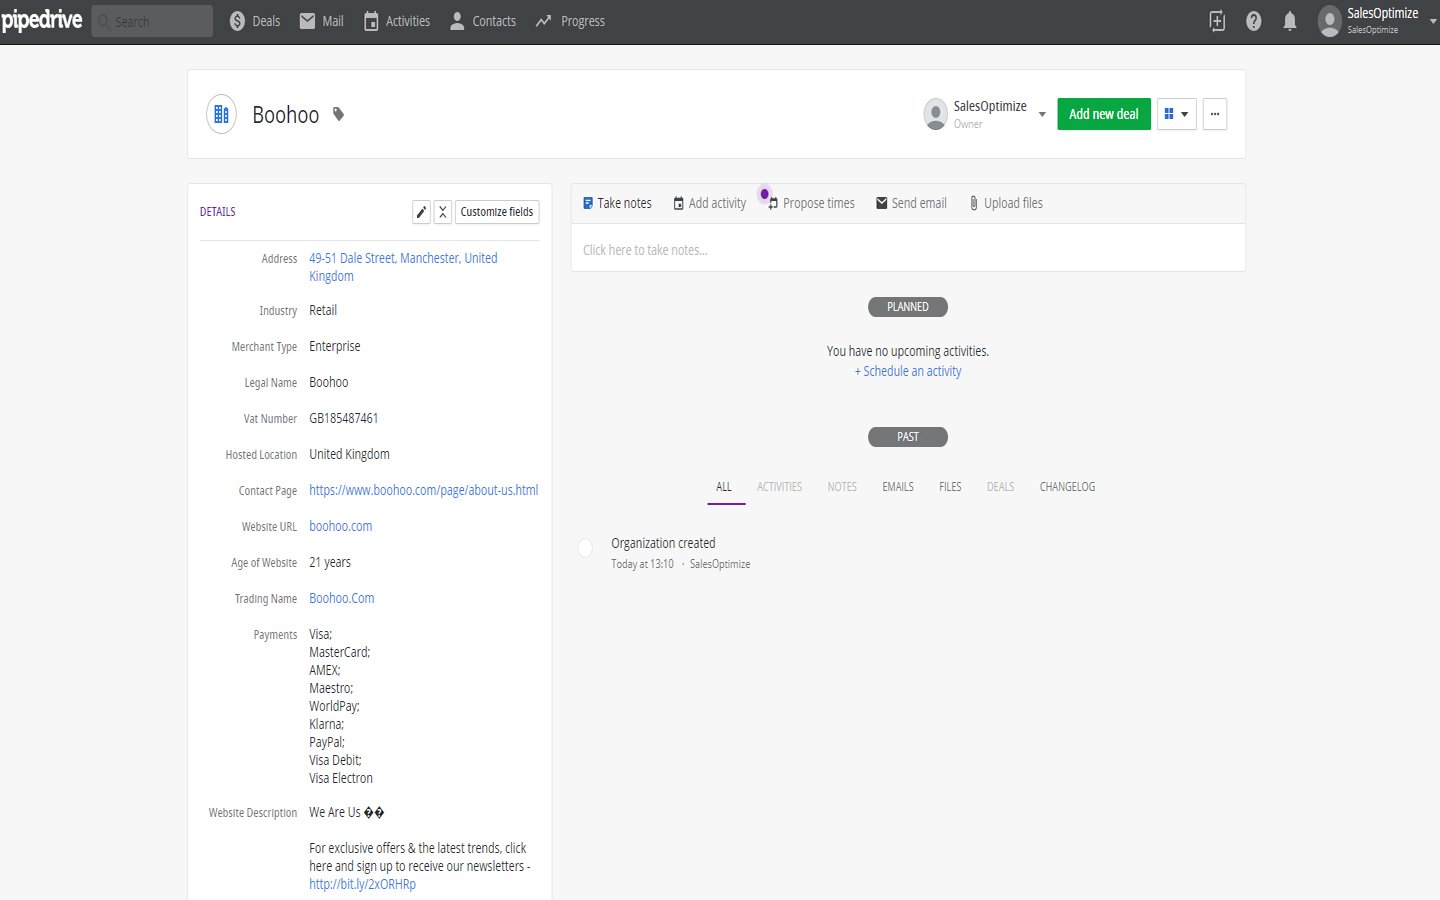Open the Mail menu

coord(321,21)
